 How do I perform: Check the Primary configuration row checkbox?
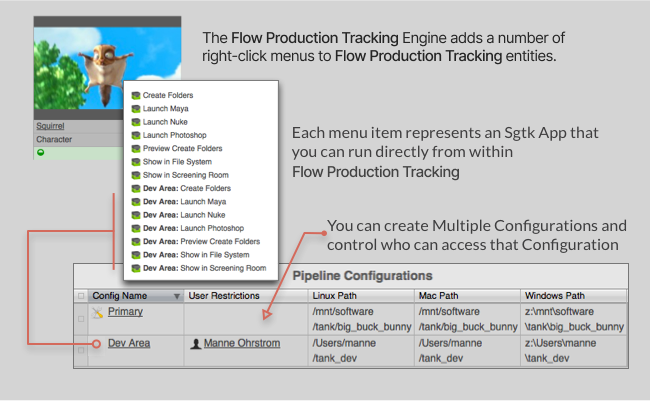[81, 319]
